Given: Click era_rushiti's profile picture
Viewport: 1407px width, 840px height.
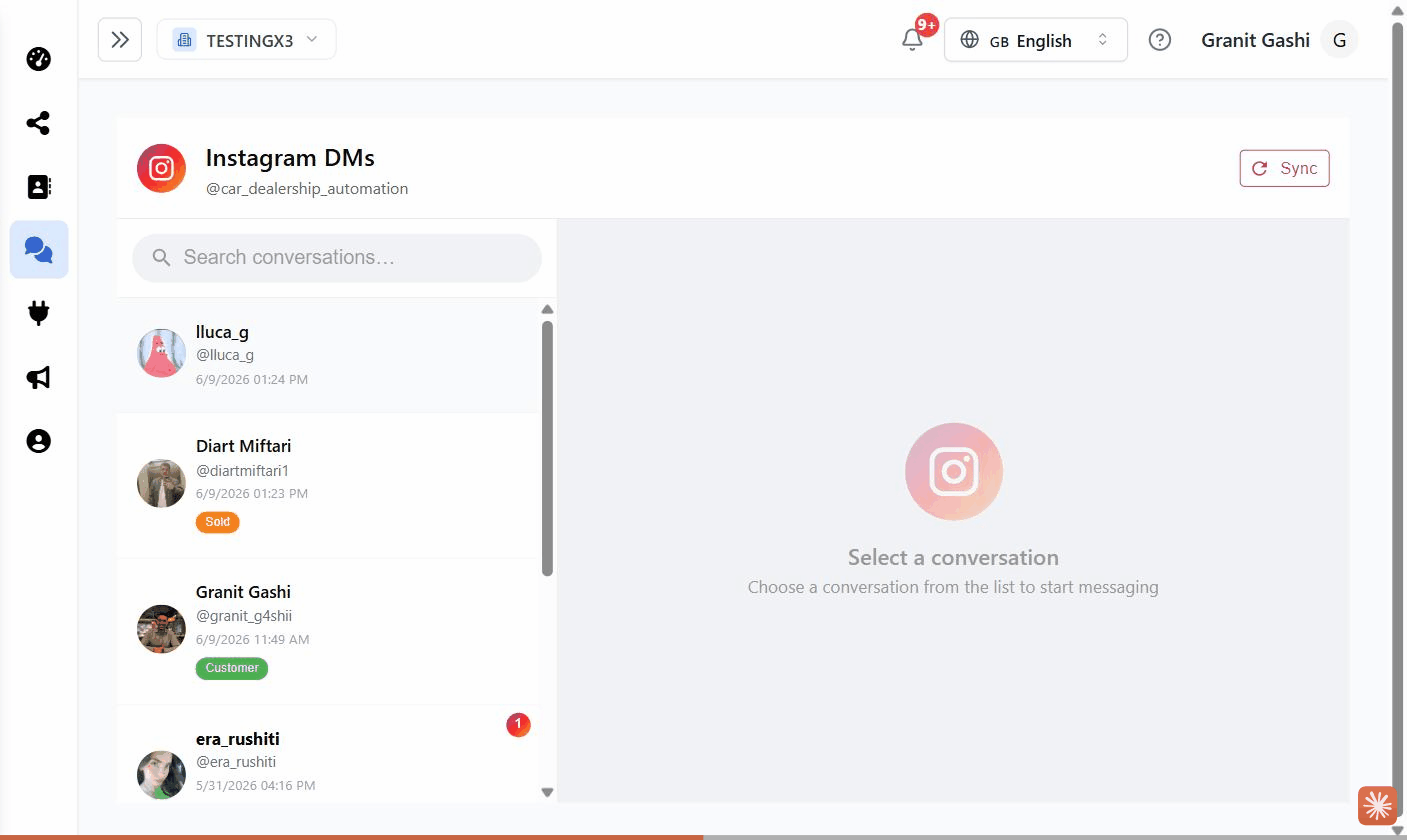Looking at the screenshot, I should 161,775.
